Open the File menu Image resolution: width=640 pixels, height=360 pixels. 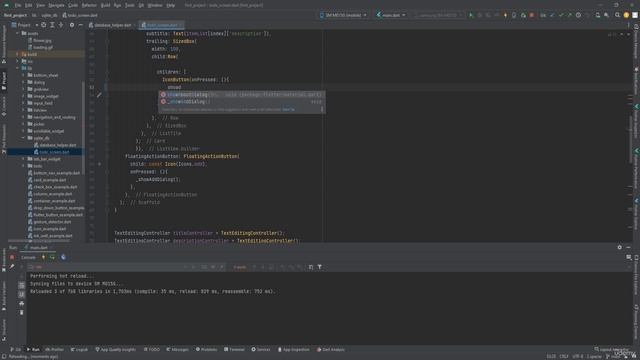pyautogui.click(x=18, y=5)
